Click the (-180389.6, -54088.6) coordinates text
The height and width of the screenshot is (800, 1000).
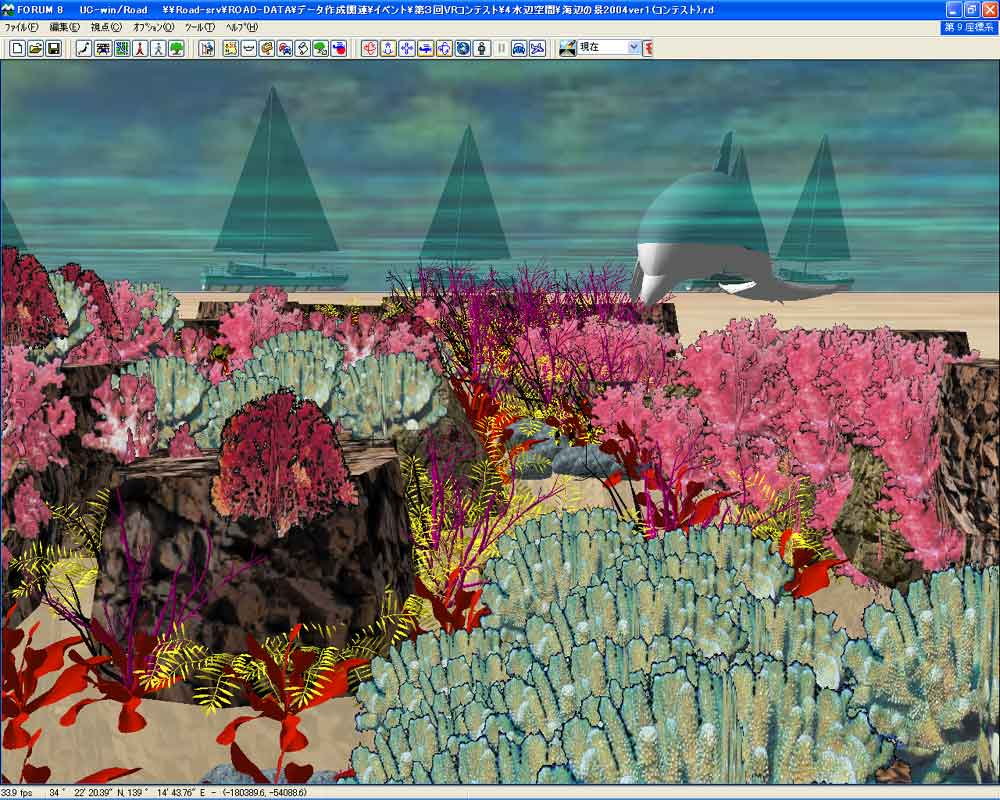click(x=265, y=793)
